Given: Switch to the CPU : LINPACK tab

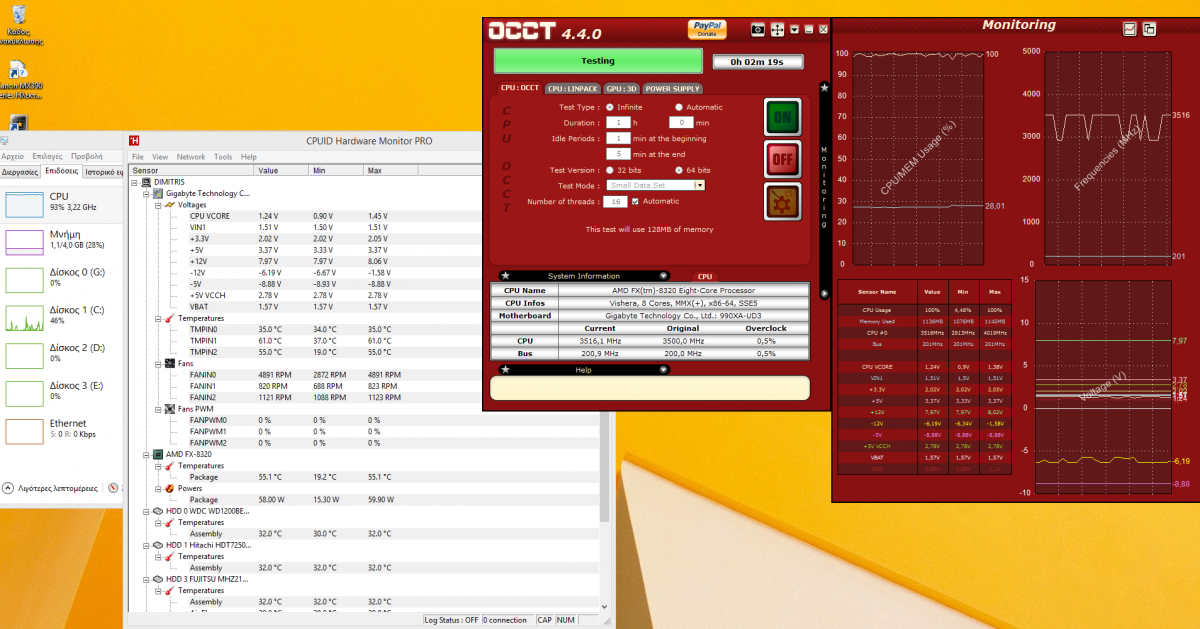Looking at the screenshot, I should tap(573, 89).
